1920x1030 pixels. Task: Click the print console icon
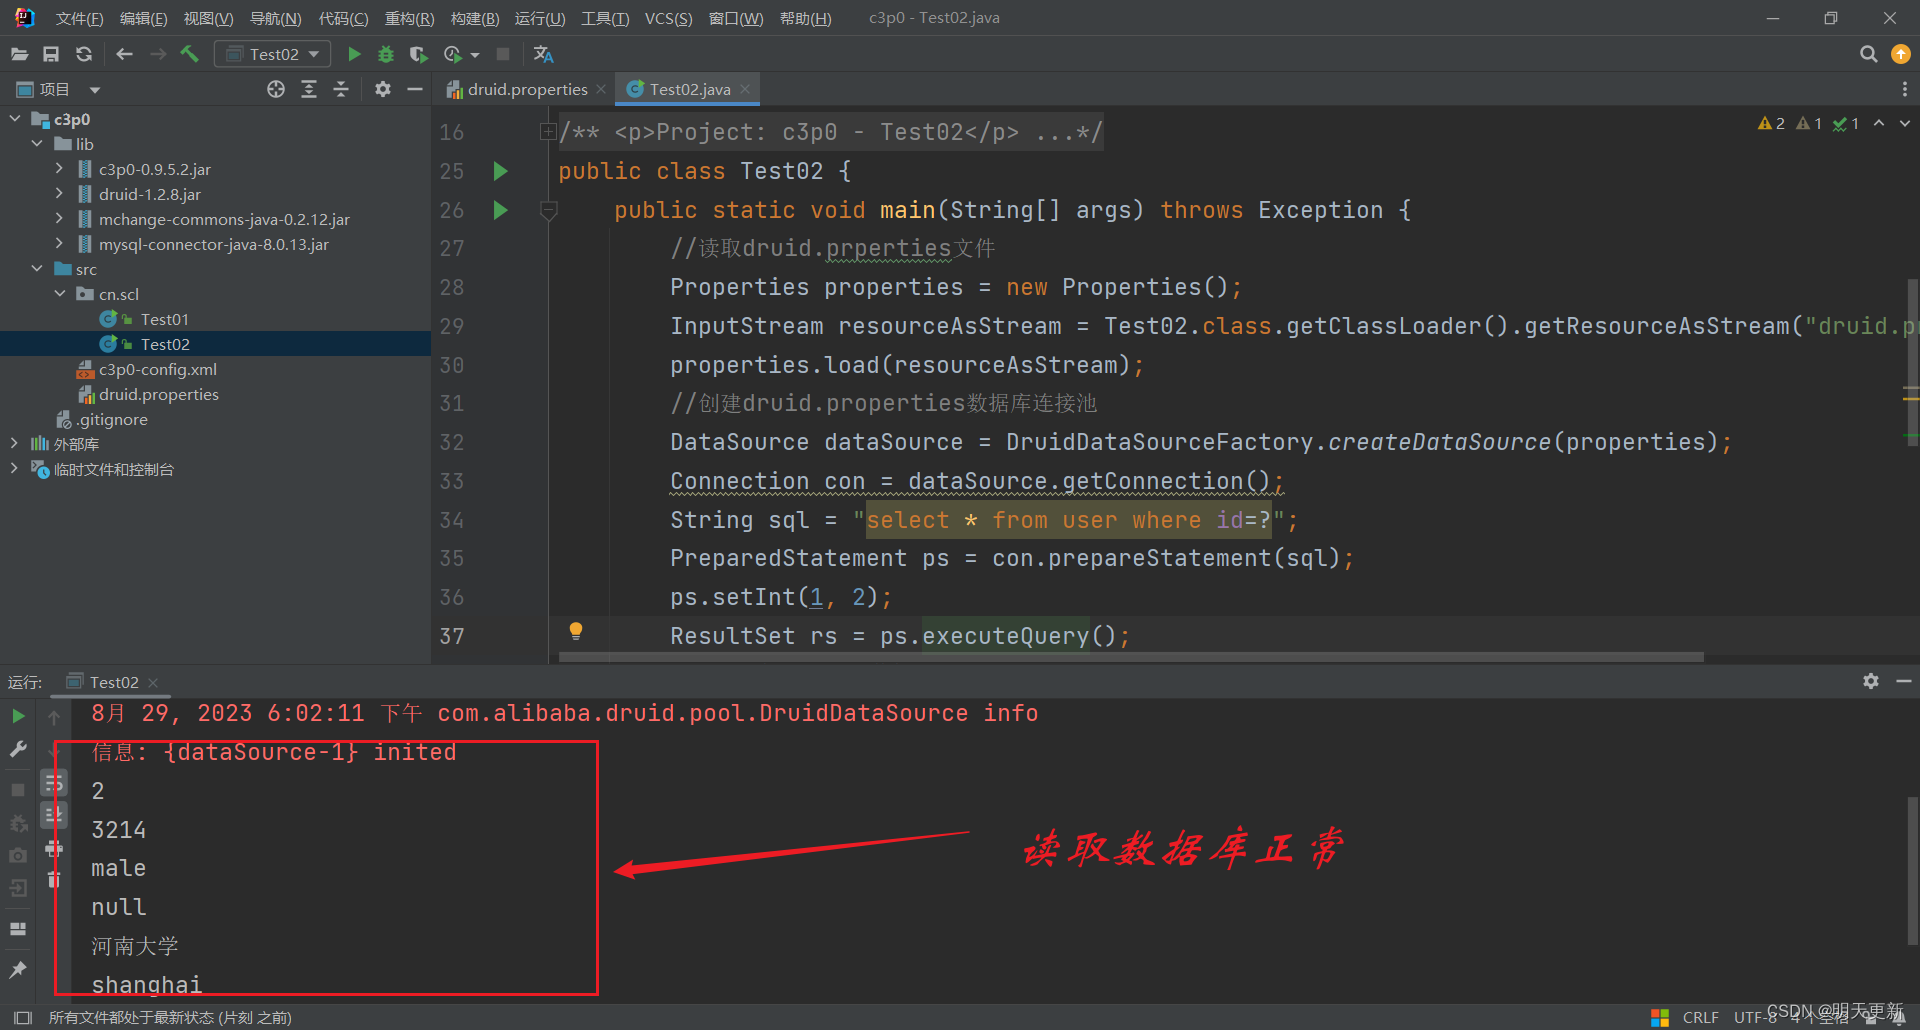(54, 848)
